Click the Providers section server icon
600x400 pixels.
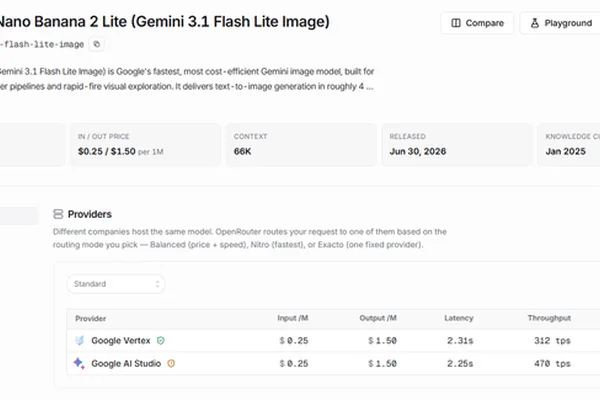58,214
